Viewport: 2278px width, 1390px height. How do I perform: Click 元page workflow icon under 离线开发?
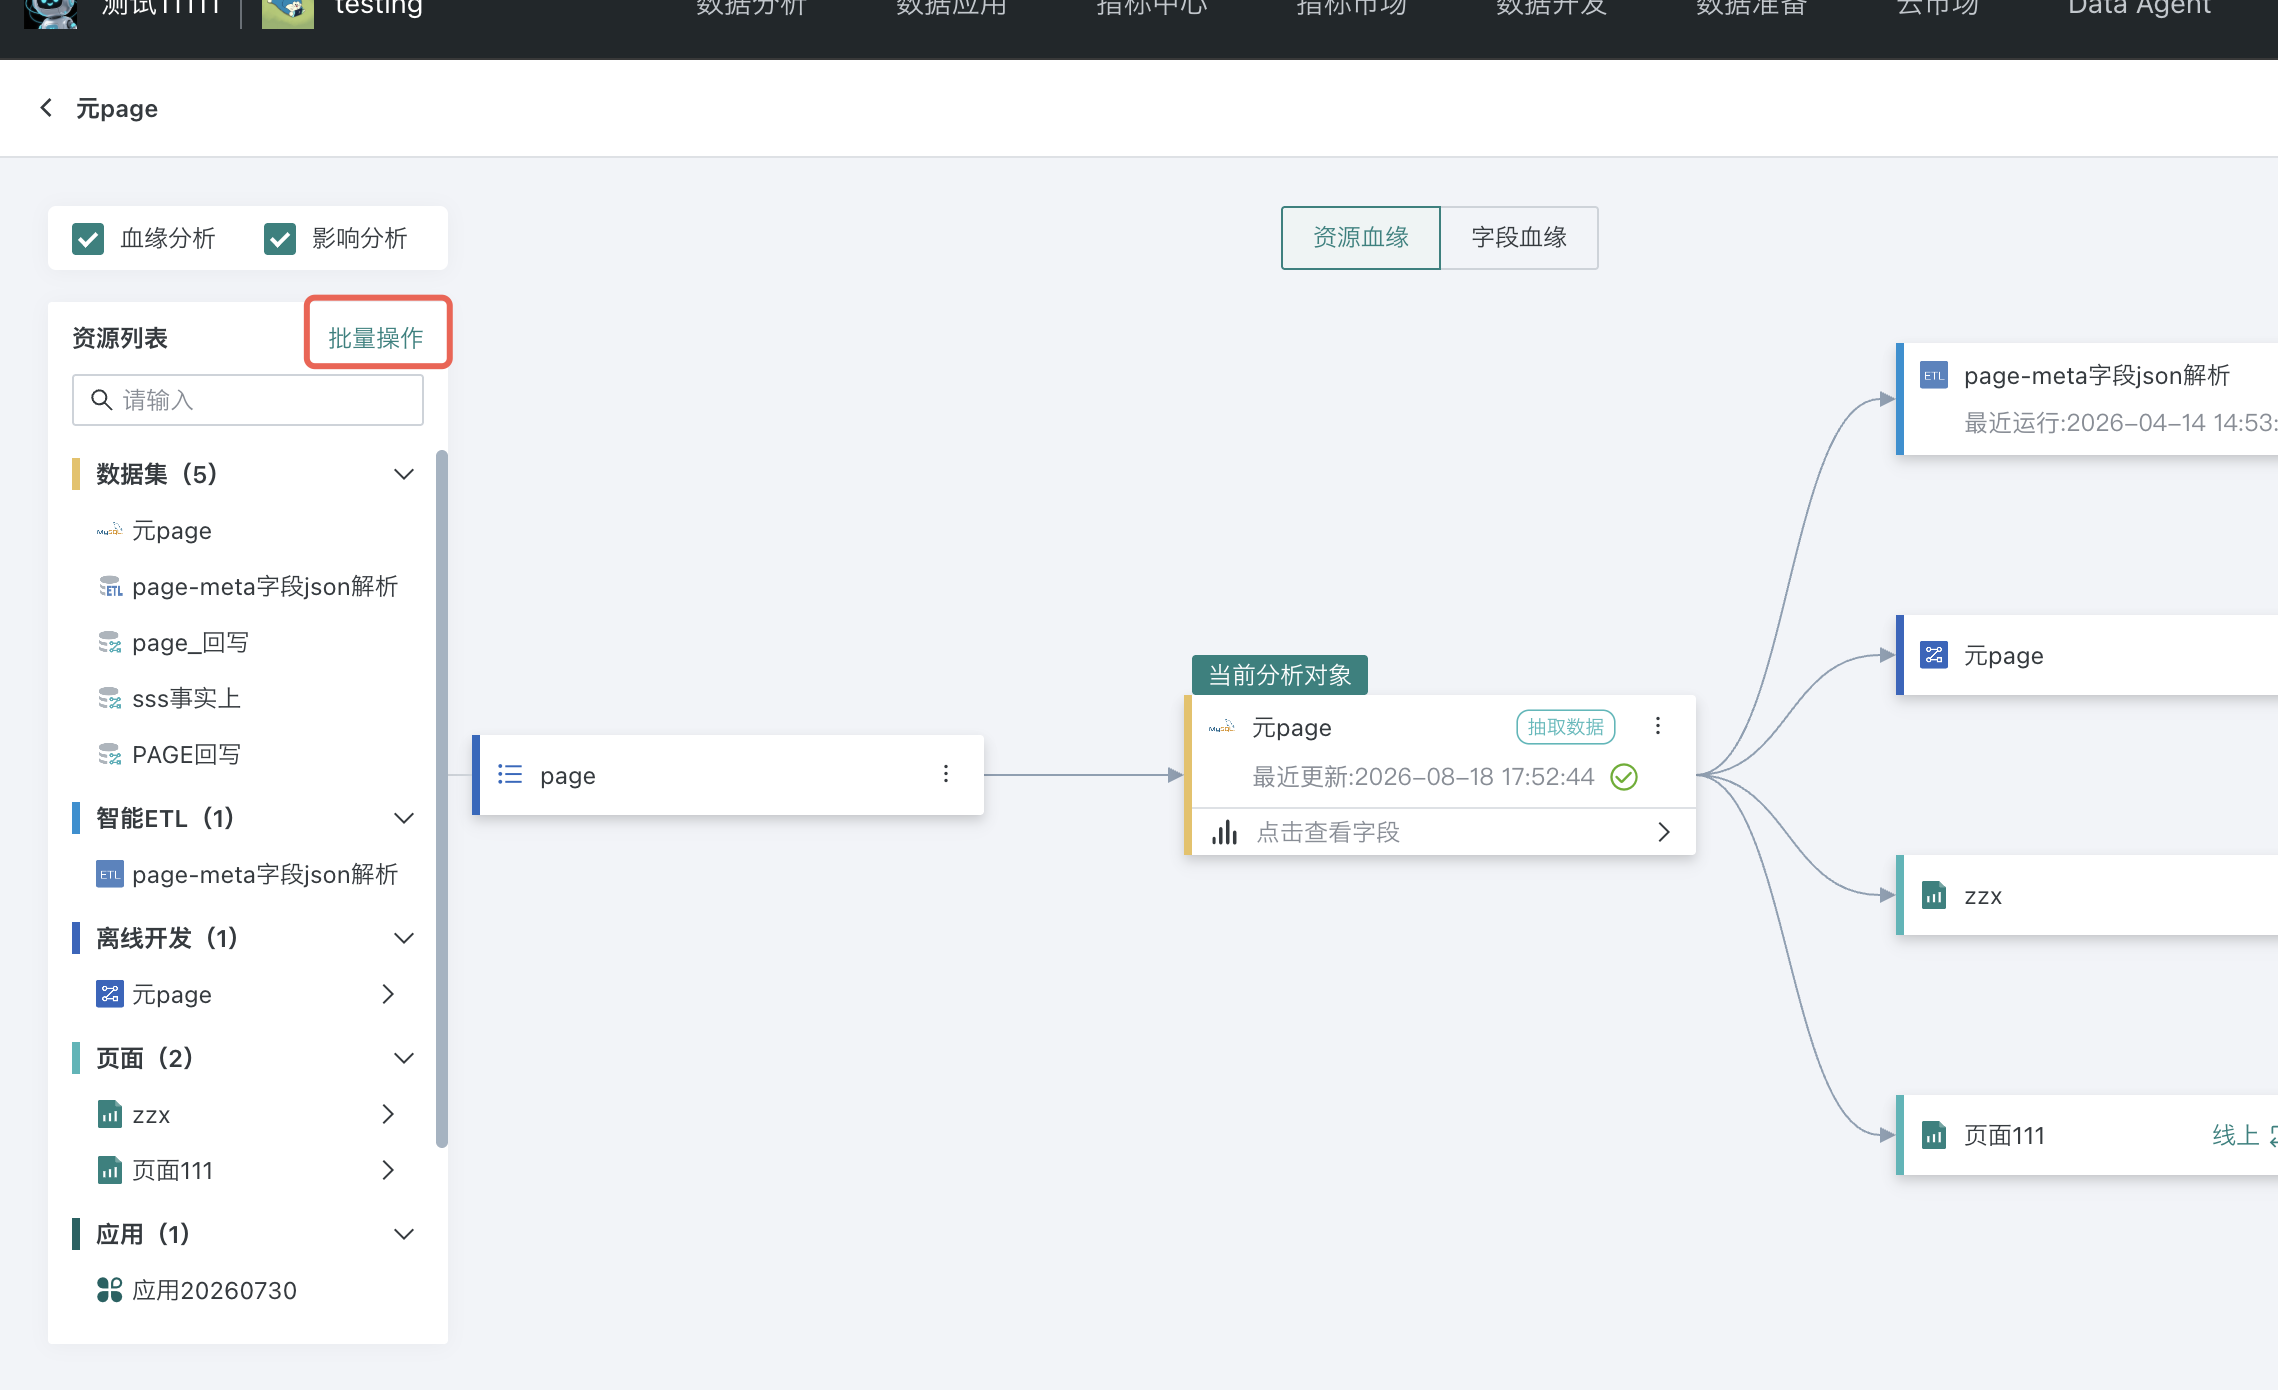point(110,994)
